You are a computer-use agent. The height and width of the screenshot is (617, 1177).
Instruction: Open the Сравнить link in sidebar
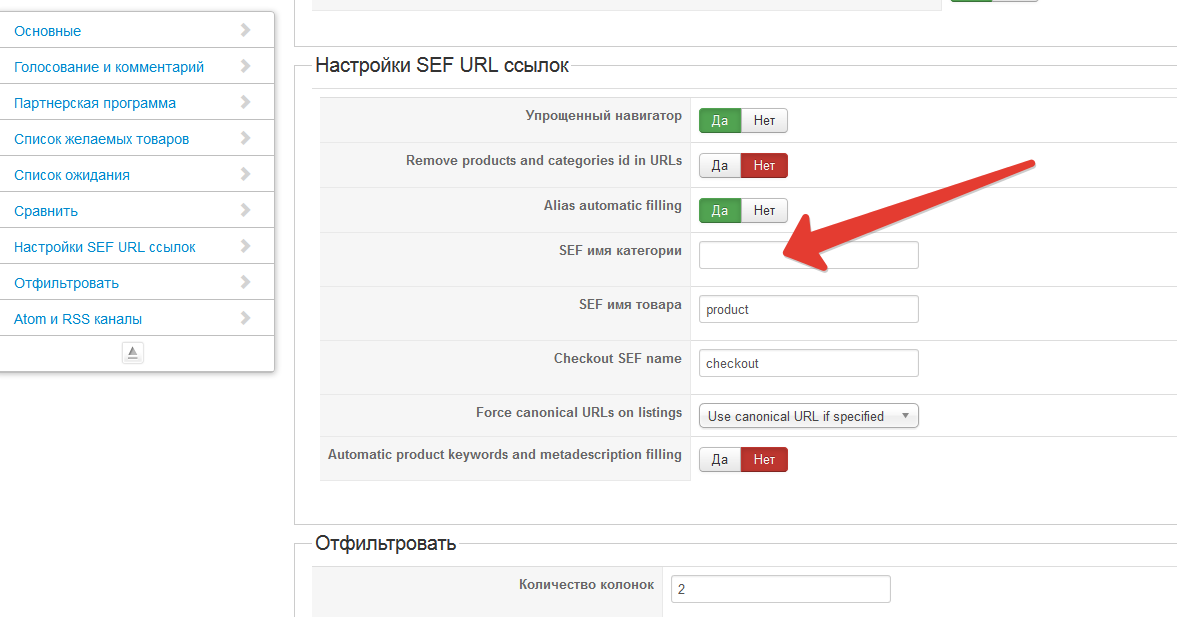[x=46, y=211]
